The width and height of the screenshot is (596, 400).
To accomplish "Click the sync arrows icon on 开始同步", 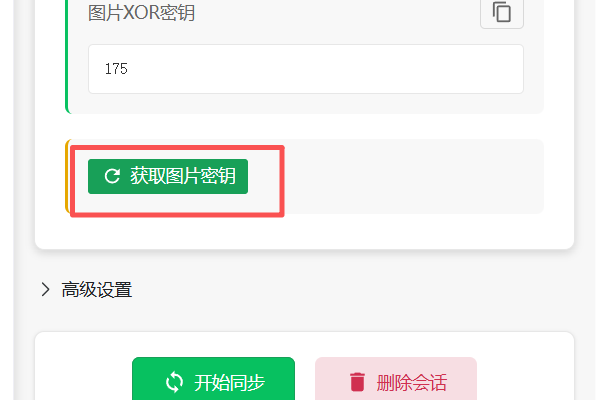I will click(174, 382).
